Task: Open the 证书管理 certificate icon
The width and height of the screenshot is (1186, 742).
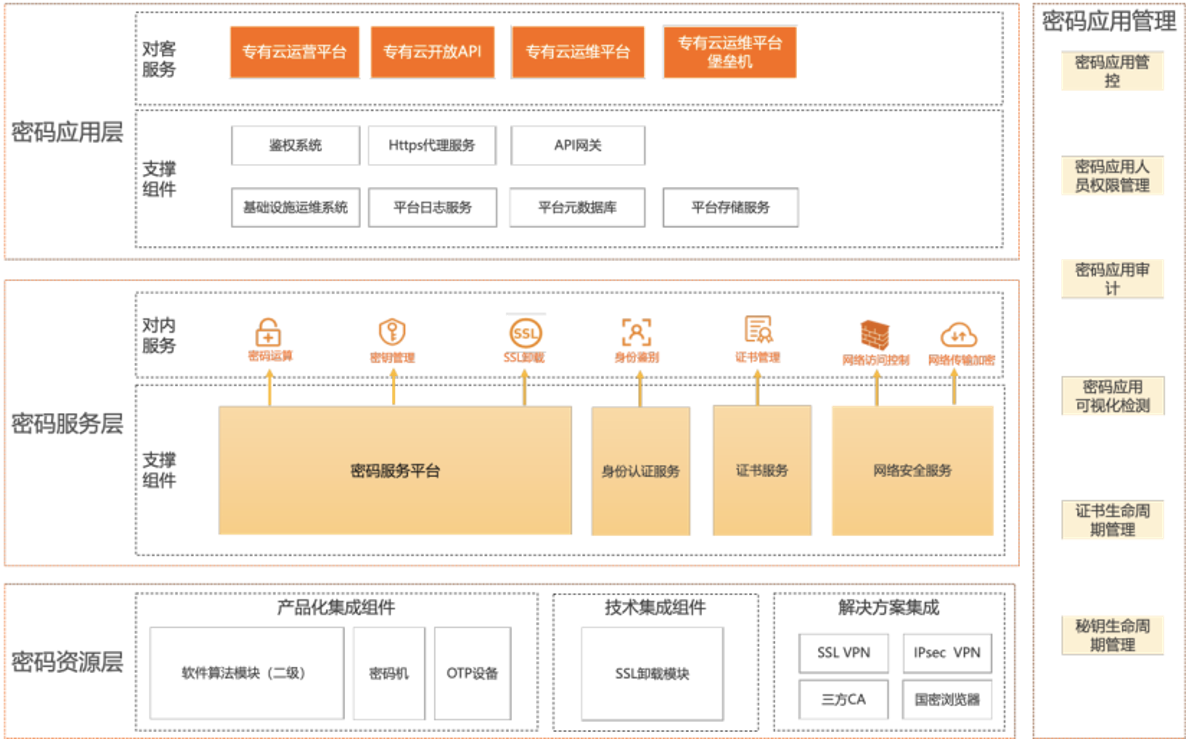Action: tap(758, 331)
